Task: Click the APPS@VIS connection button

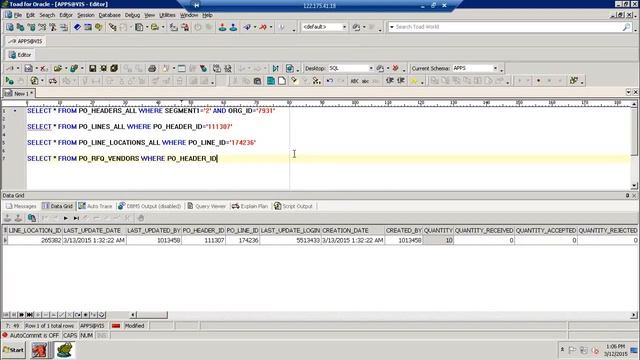Action: tap(26, 41)
